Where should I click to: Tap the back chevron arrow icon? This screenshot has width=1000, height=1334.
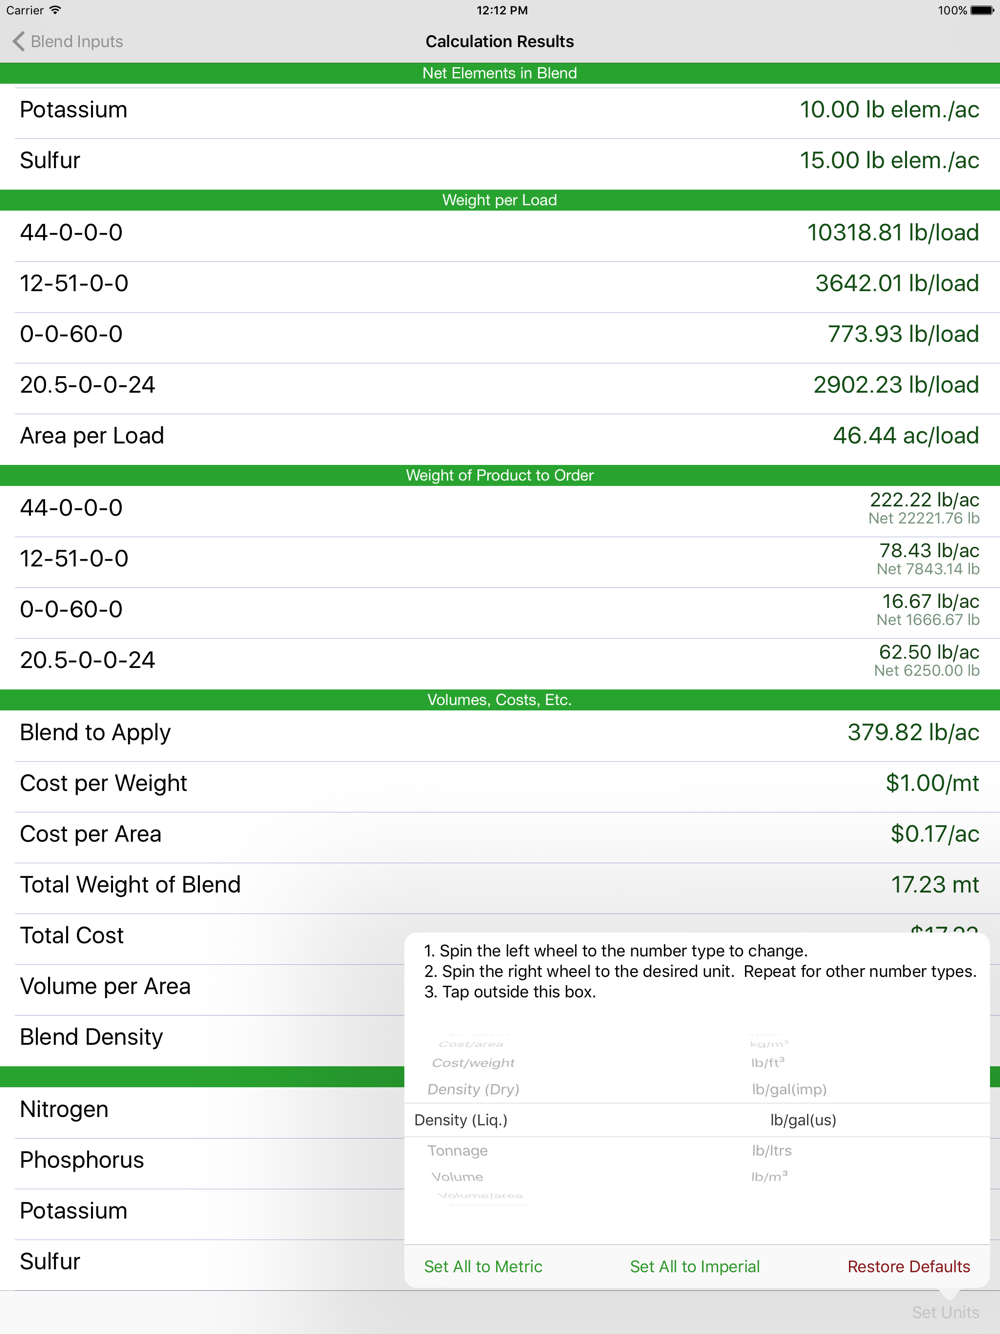pyautogui.click(x=18, y=41)
